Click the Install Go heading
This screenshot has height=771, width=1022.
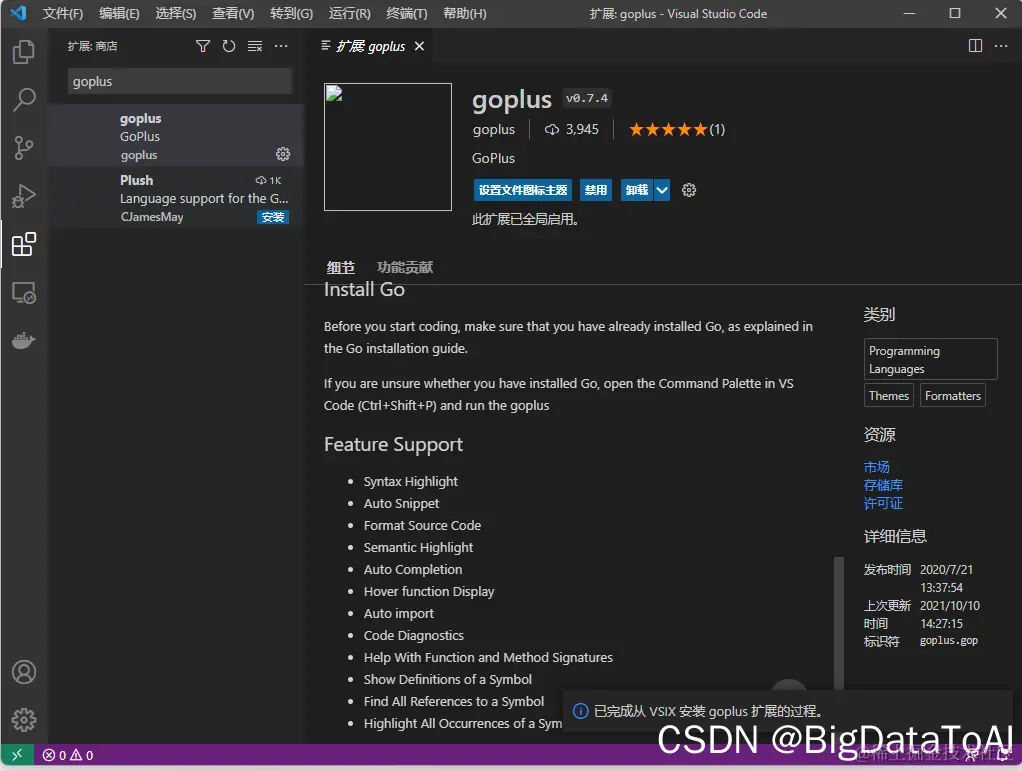coord(364,289)
